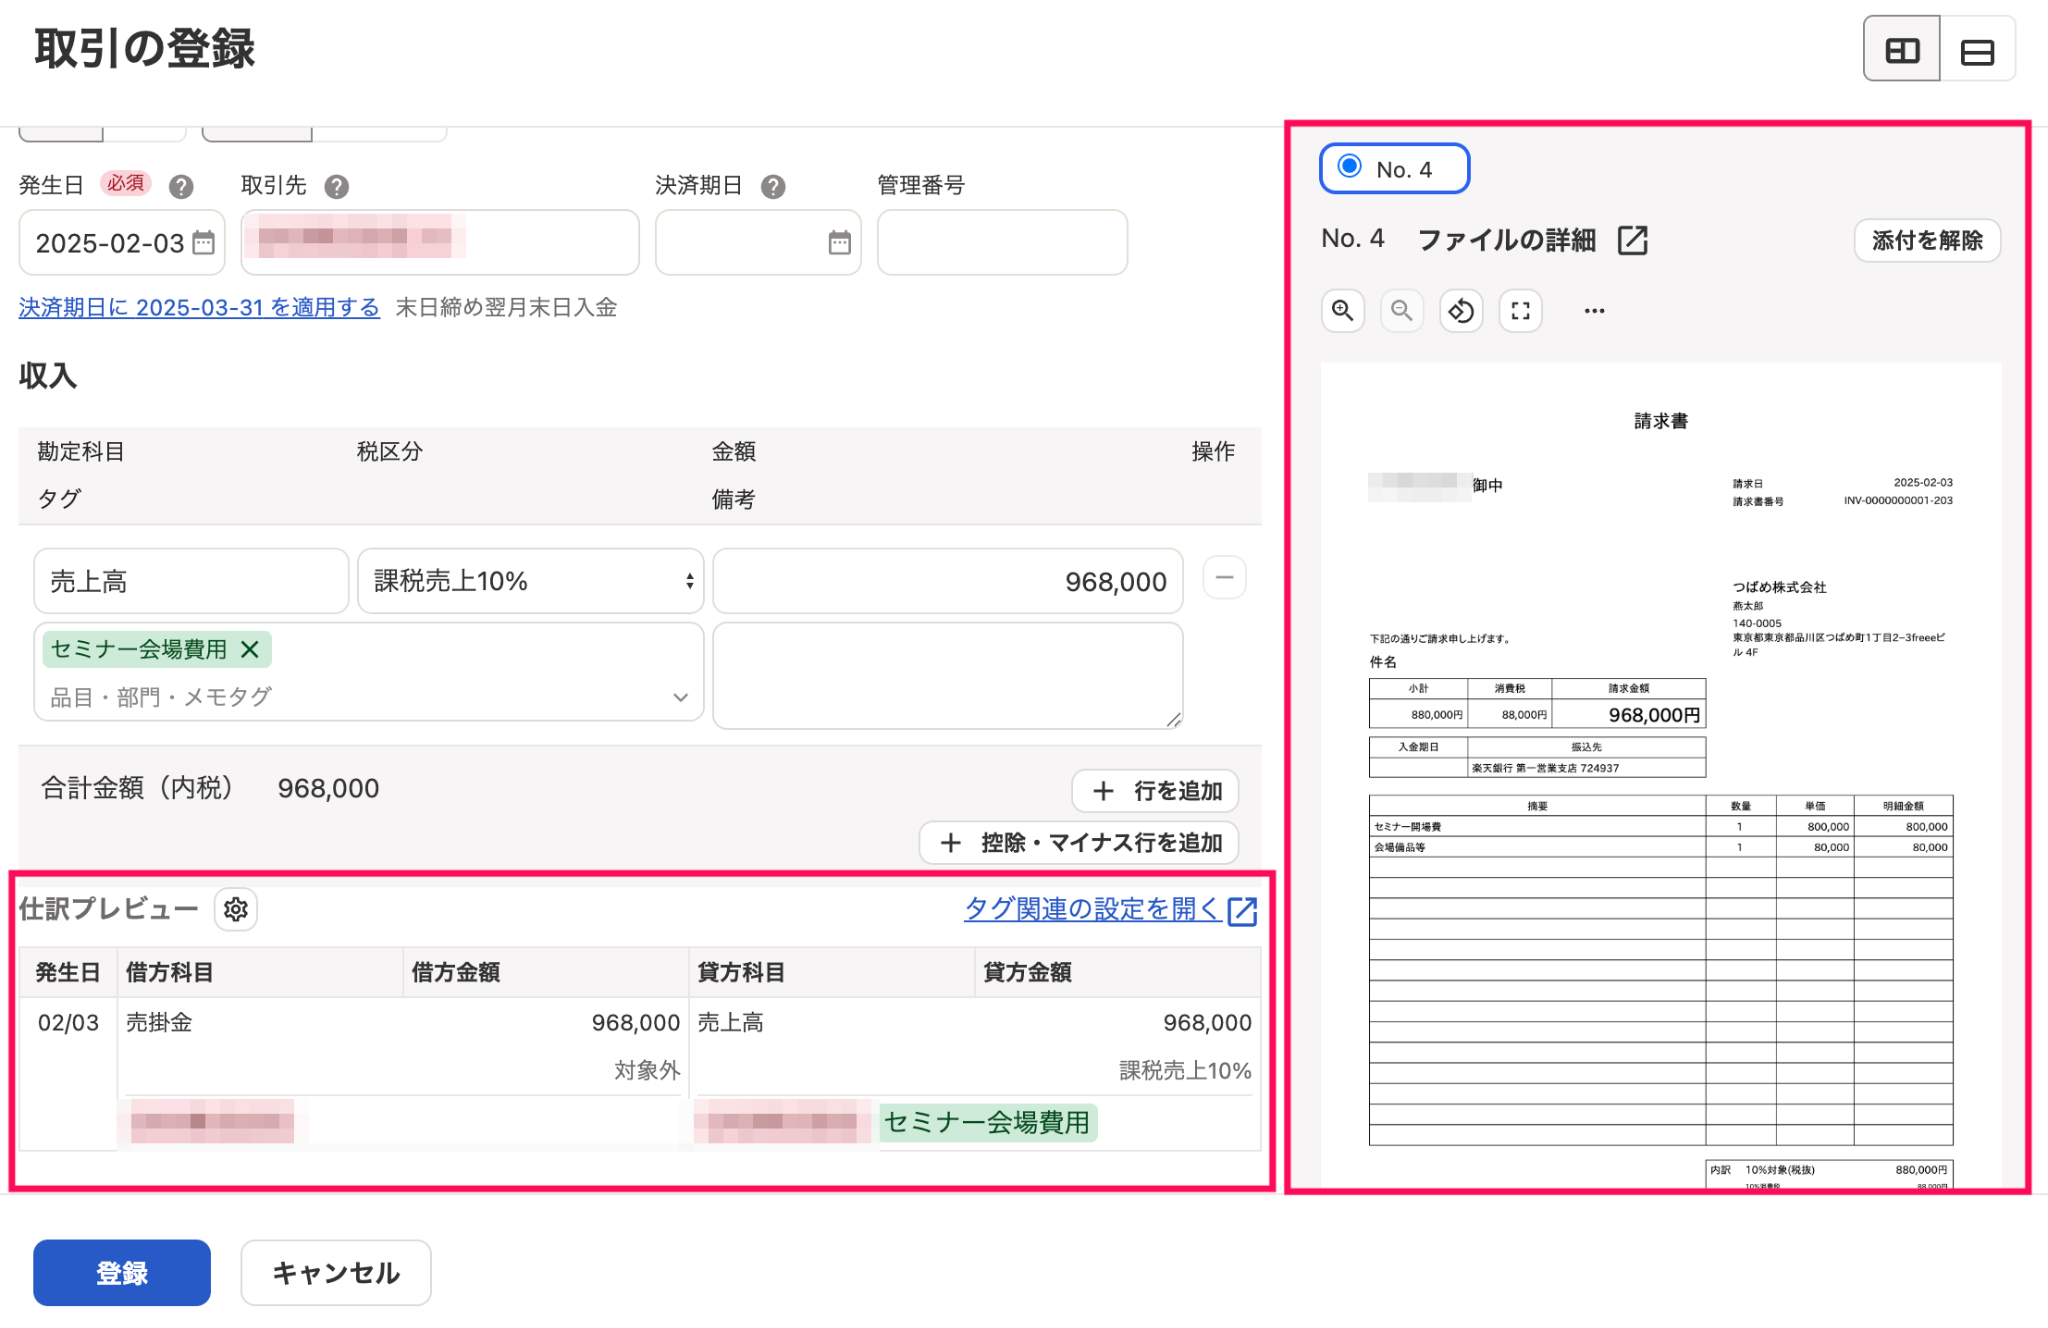Click the blue 登録 button

[122, 1273]
